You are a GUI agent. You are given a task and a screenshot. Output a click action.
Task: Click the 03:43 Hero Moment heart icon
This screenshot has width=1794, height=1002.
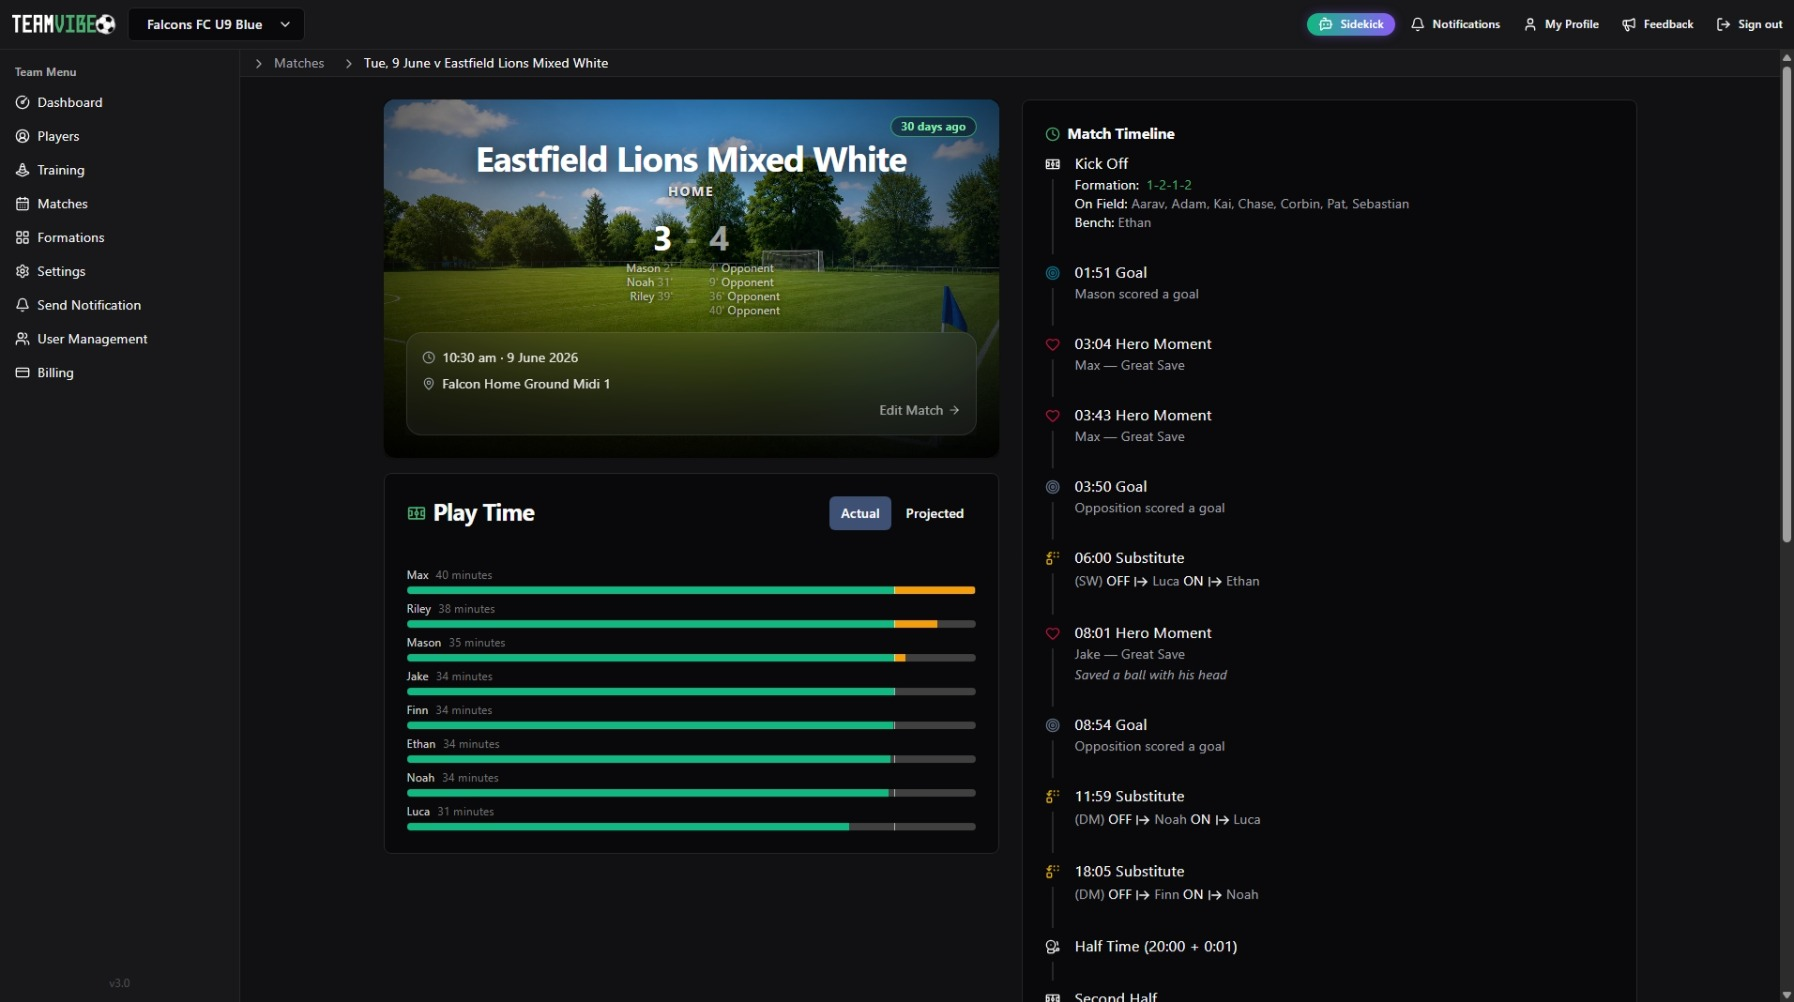pos(1052,416)
